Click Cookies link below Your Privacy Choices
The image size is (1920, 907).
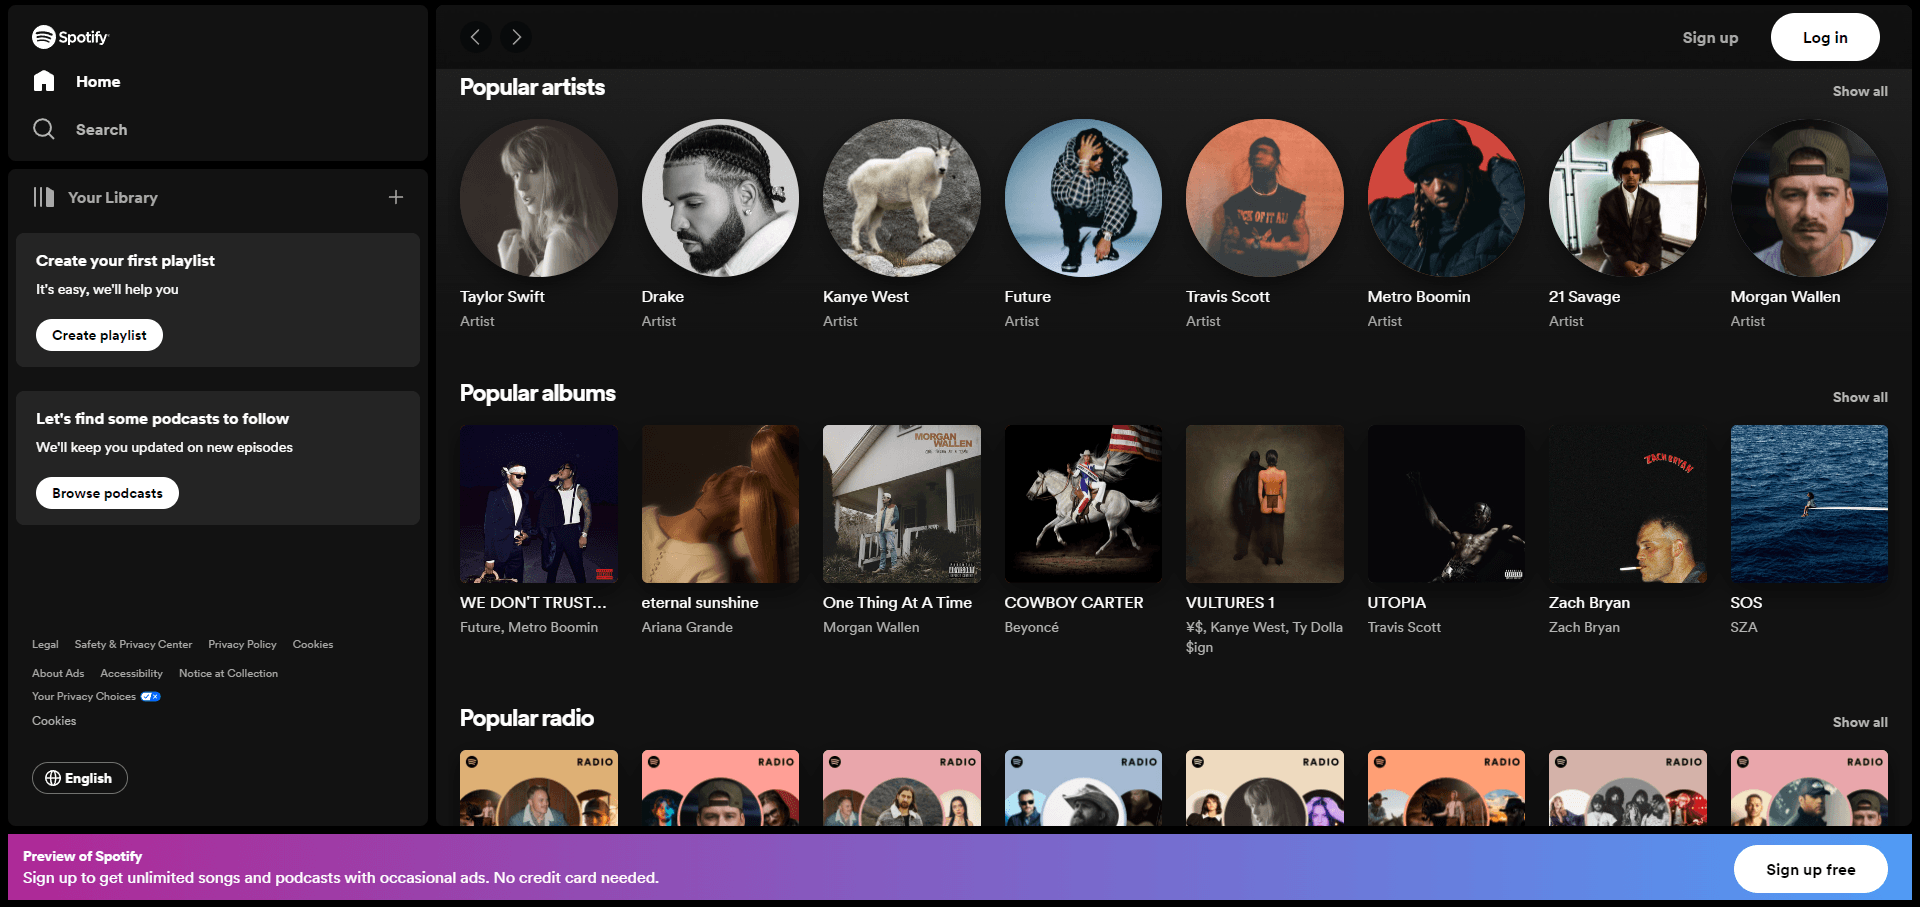[x=54, y=720]
